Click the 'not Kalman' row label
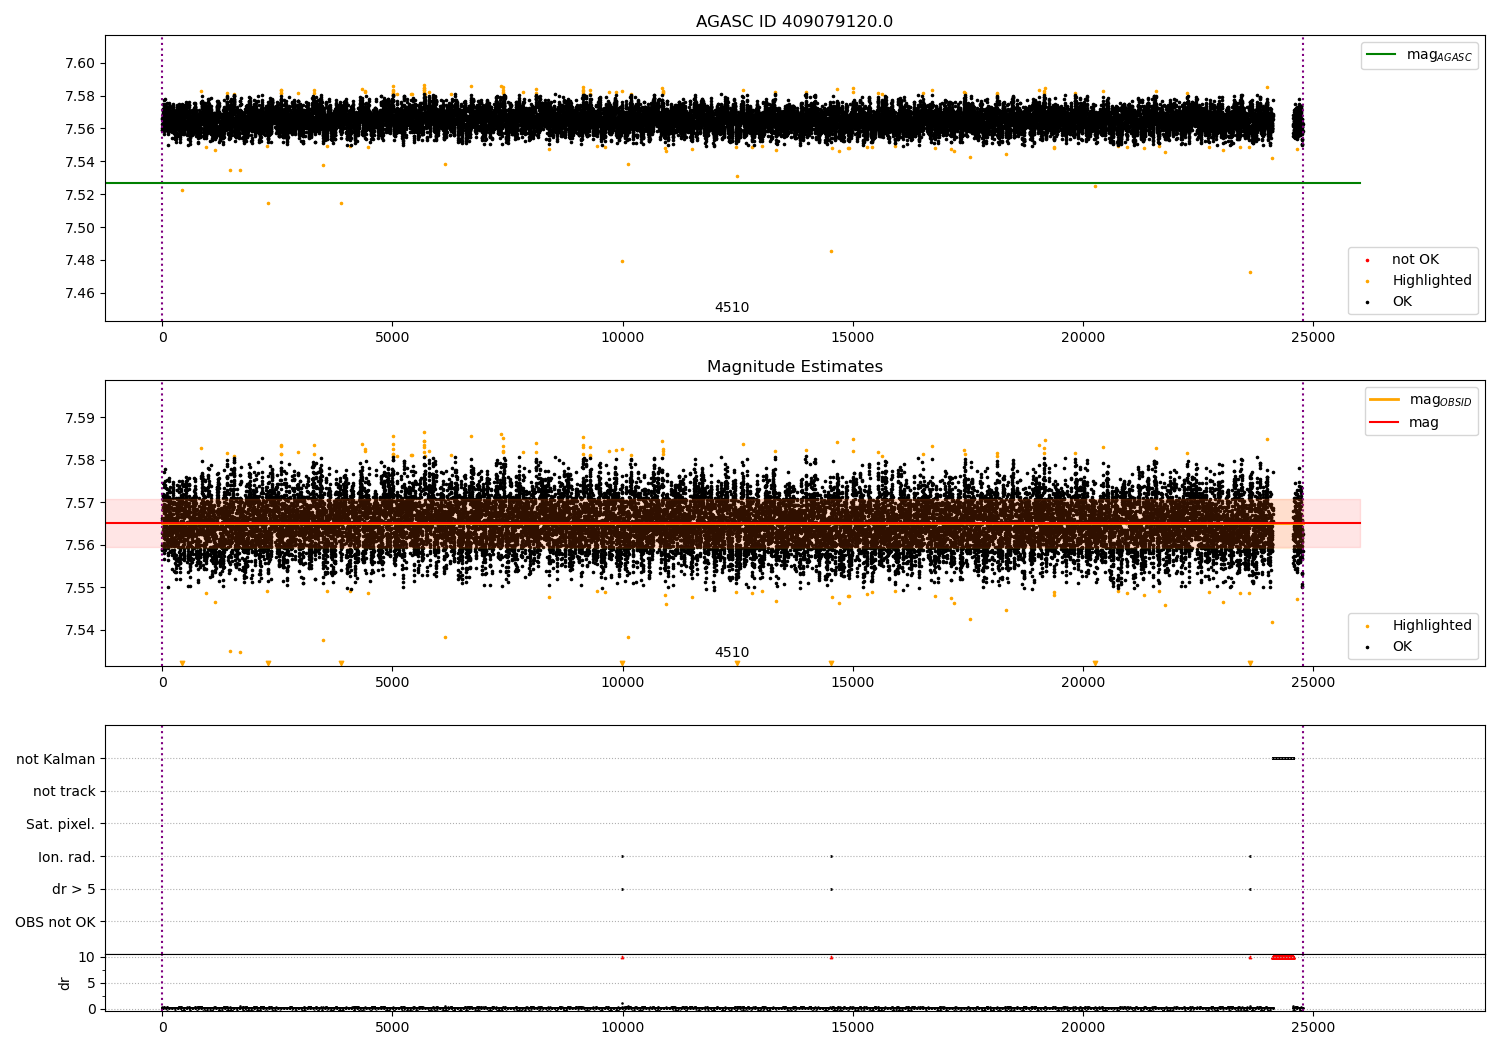 [56, 759]
